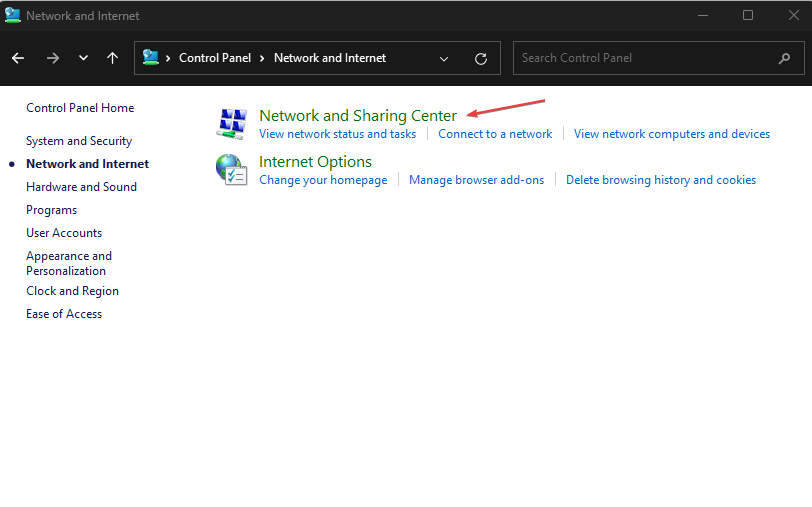812x507 pixels.
Task: Open System and Security category
Action: click(79, 141)
